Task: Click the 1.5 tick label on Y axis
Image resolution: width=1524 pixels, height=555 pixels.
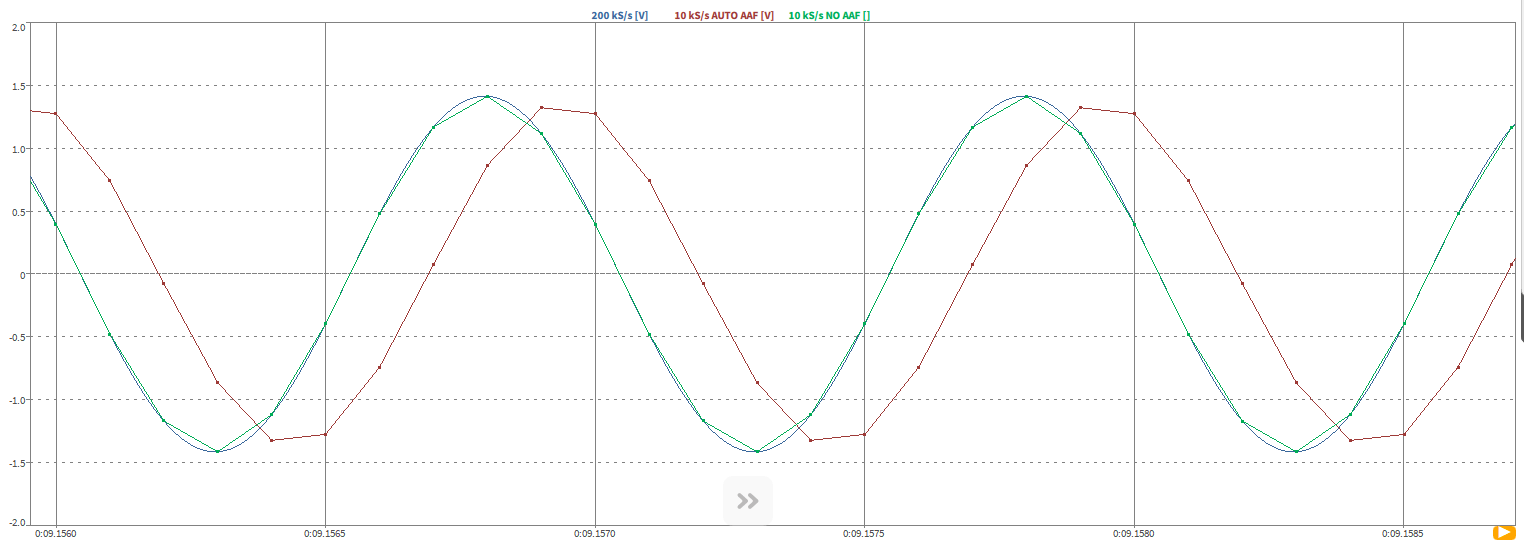Action: (18, 86)
